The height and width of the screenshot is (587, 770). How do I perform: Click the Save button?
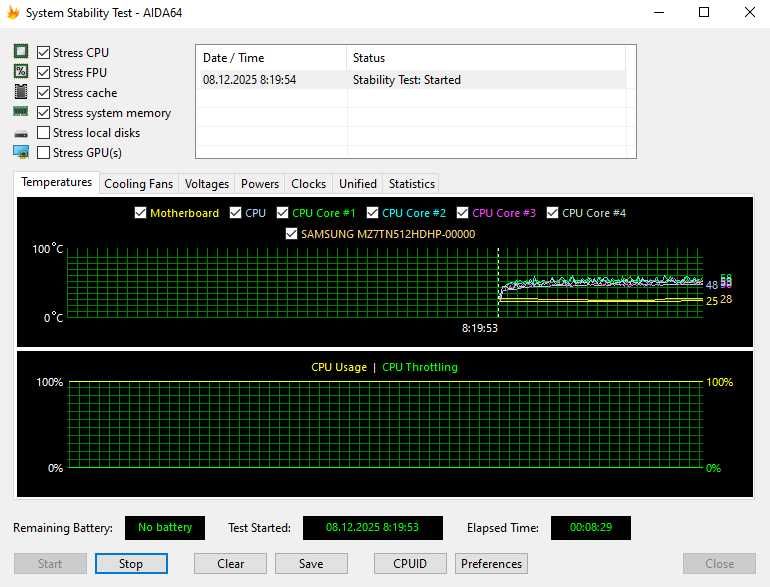pos(311,563)
